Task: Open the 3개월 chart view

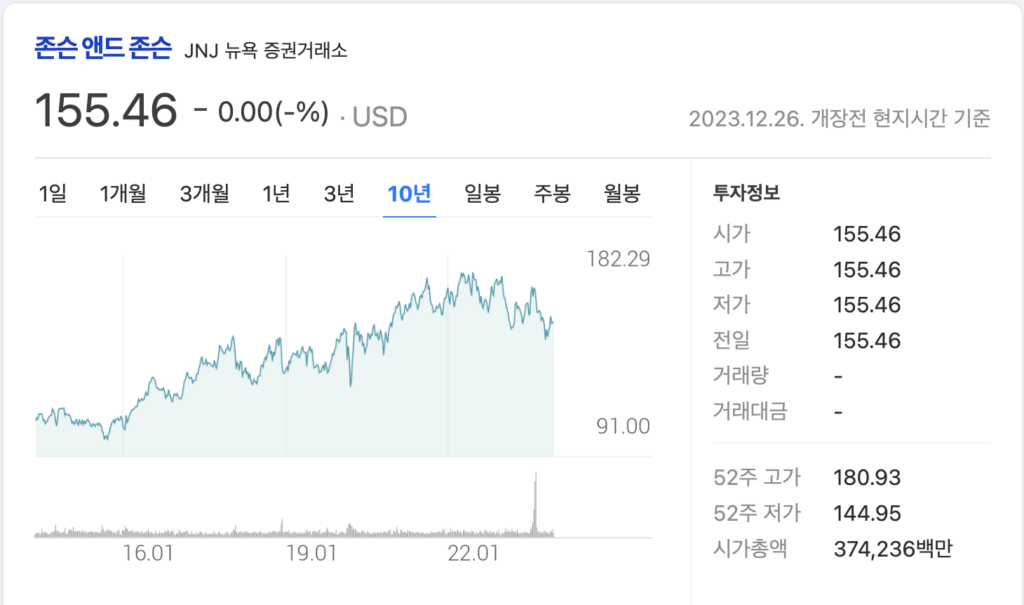Action: point(204,196)
